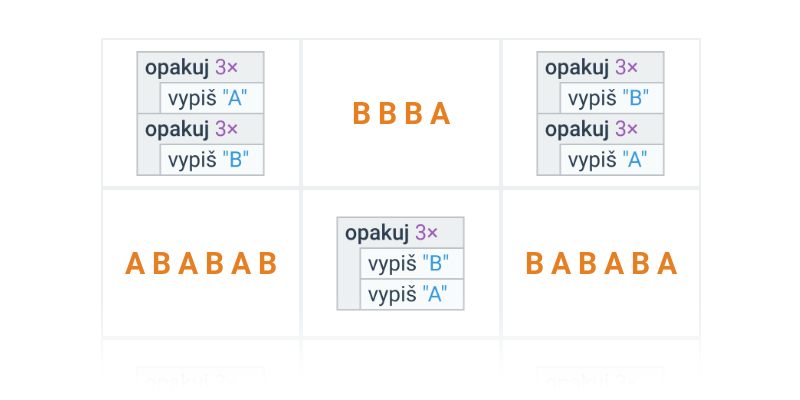Pick the card with A loop before B loop
The height and width of the screenshot is (400, 800).
201,113
